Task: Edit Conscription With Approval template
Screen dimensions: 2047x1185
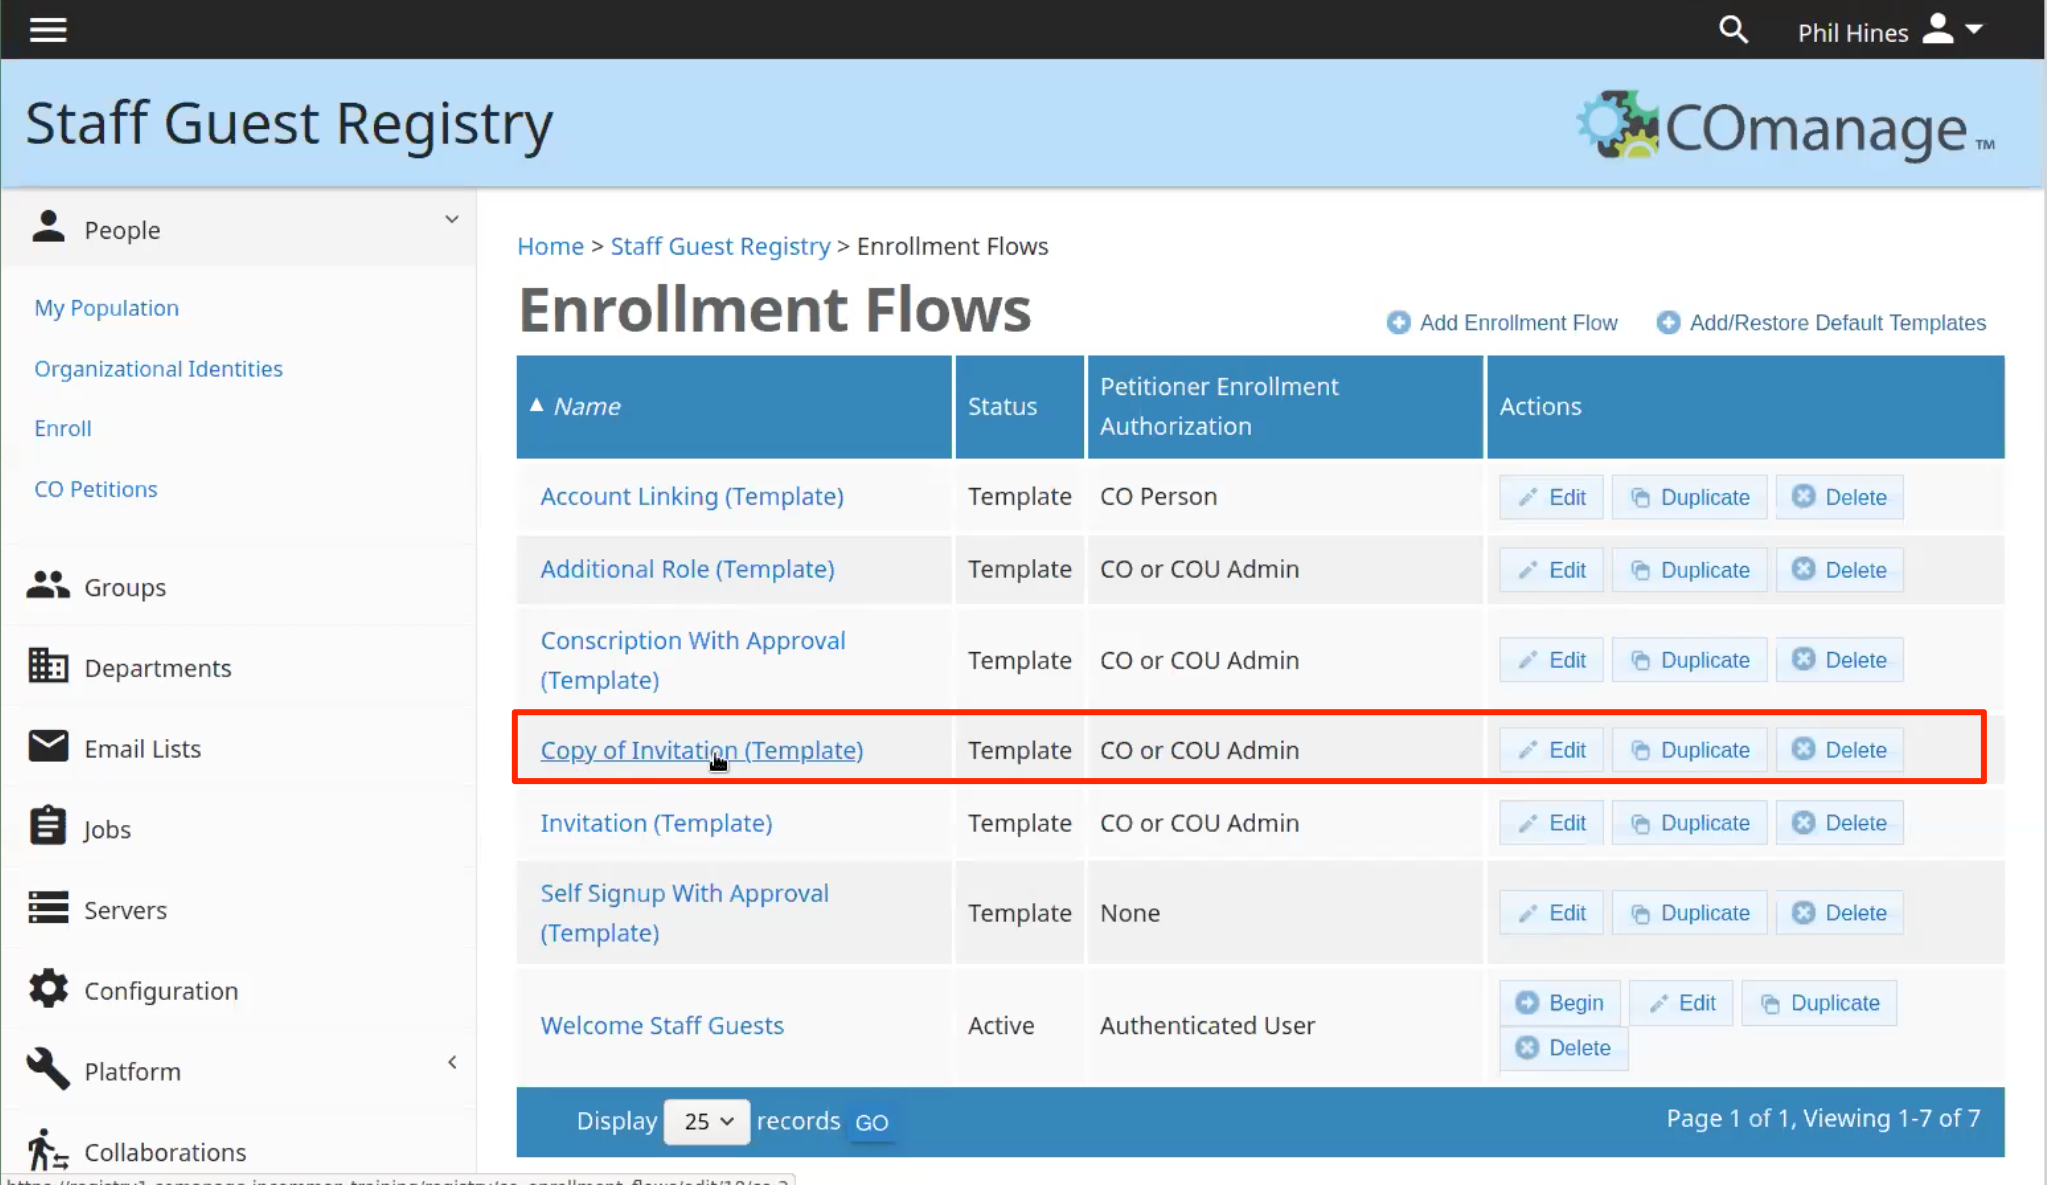Action: coord(1551,660)
